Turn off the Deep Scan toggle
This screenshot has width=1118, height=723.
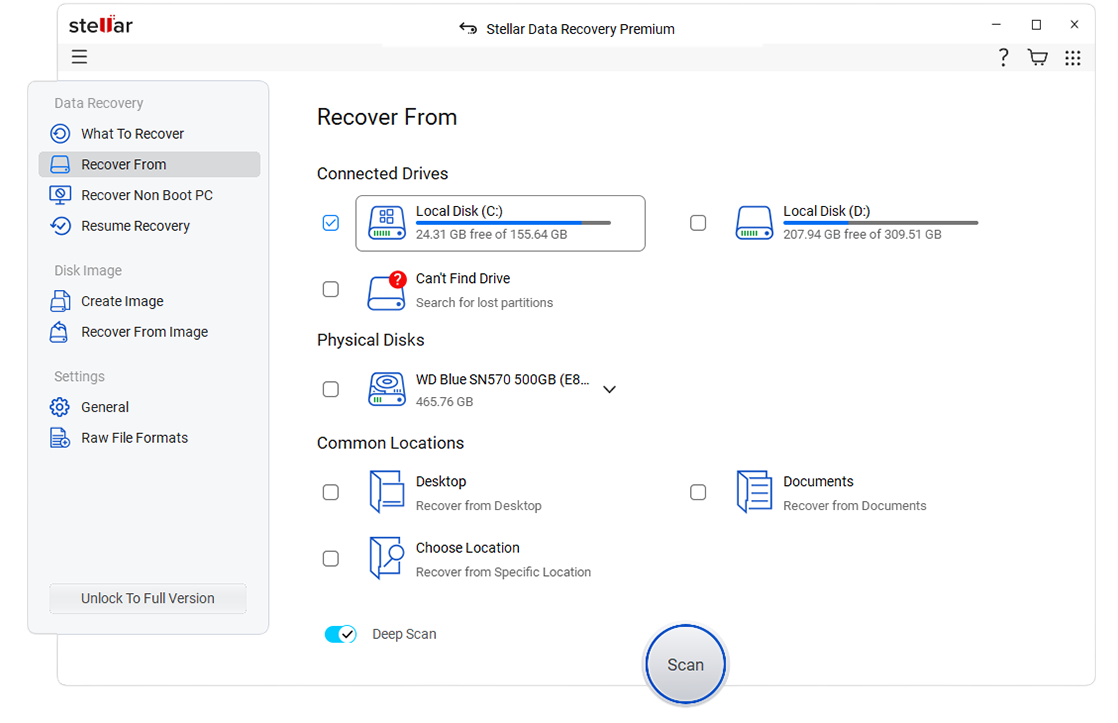(x=340, y=634)
